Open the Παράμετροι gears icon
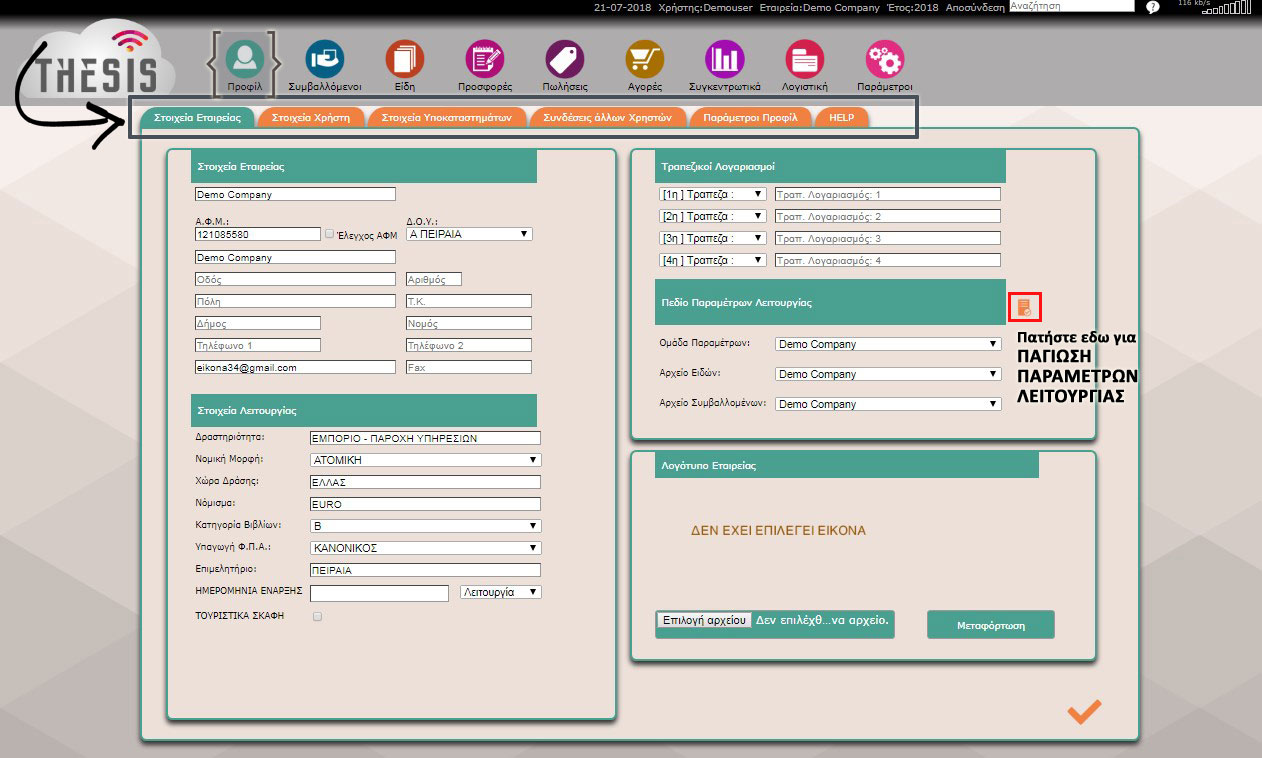This screenshot has height=758, width=1262. pyautogui.click(x=884, y=60)
